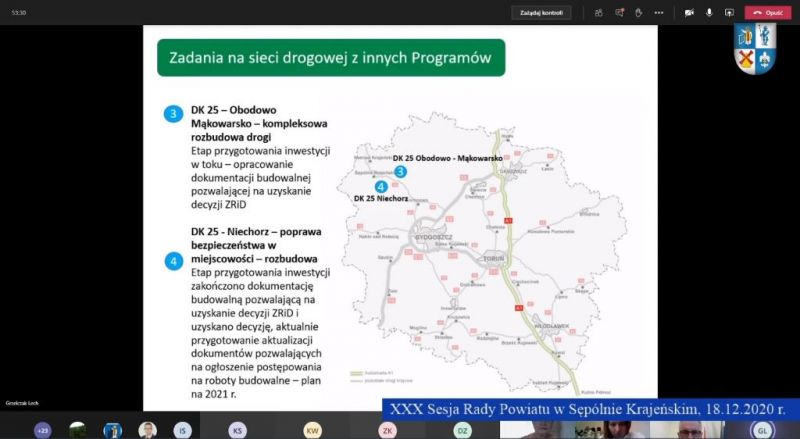The height and width of the screenshot is (439, 800).
Task: Open the +23 more participants avatar
Action: [43, 430]
